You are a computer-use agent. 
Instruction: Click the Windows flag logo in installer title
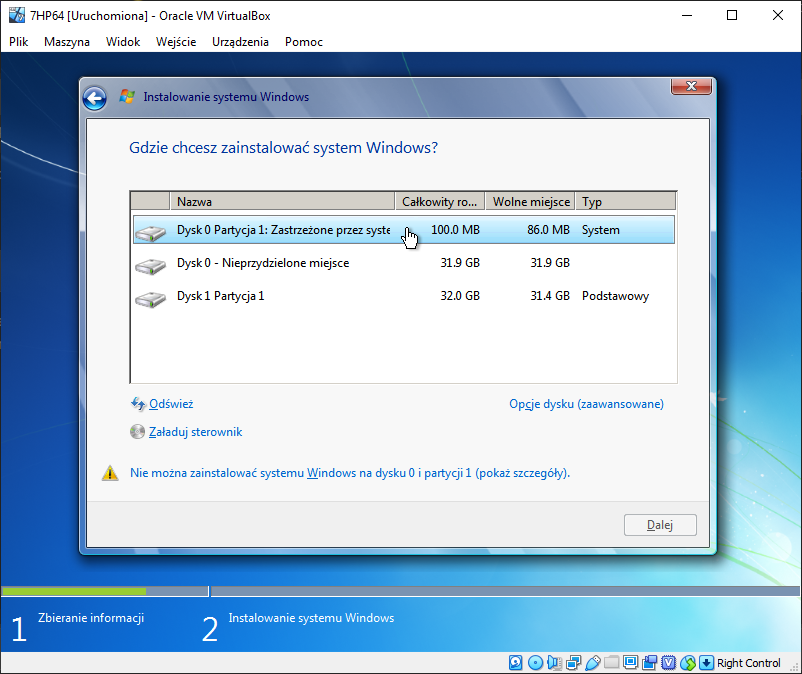(127, 96)
